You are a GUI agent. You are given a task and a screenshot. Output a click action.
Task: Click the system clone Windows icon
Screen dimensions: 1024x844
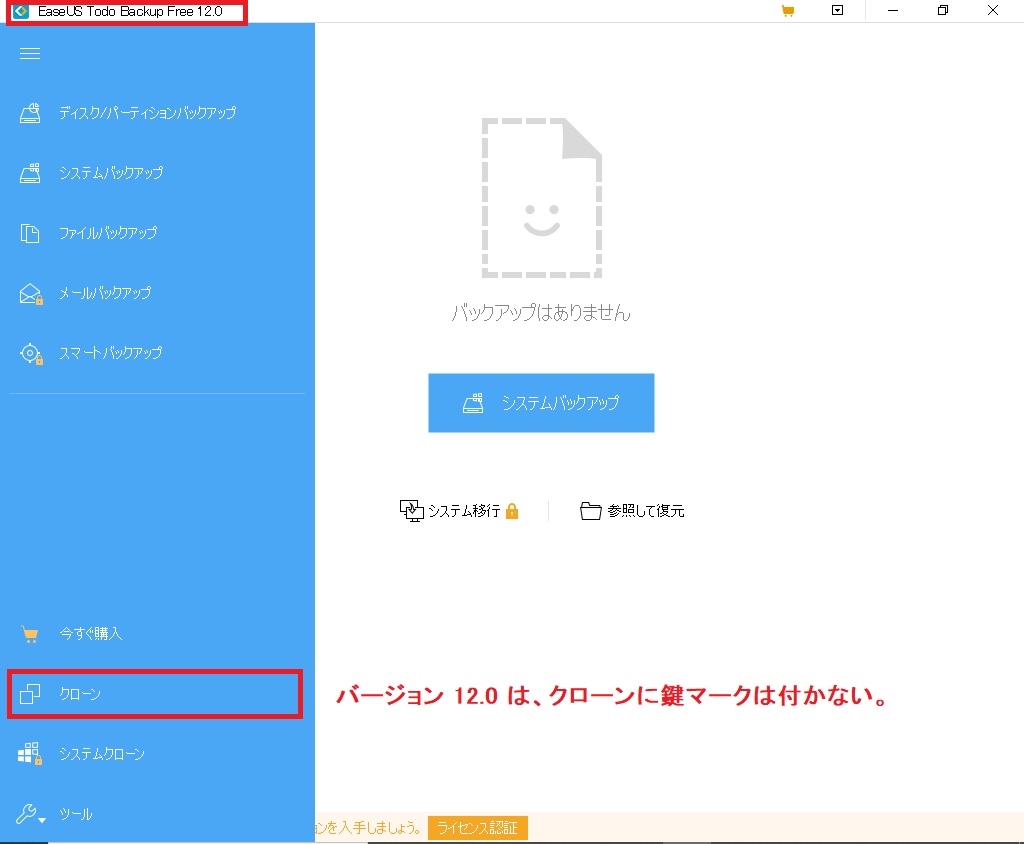point(30,754)
